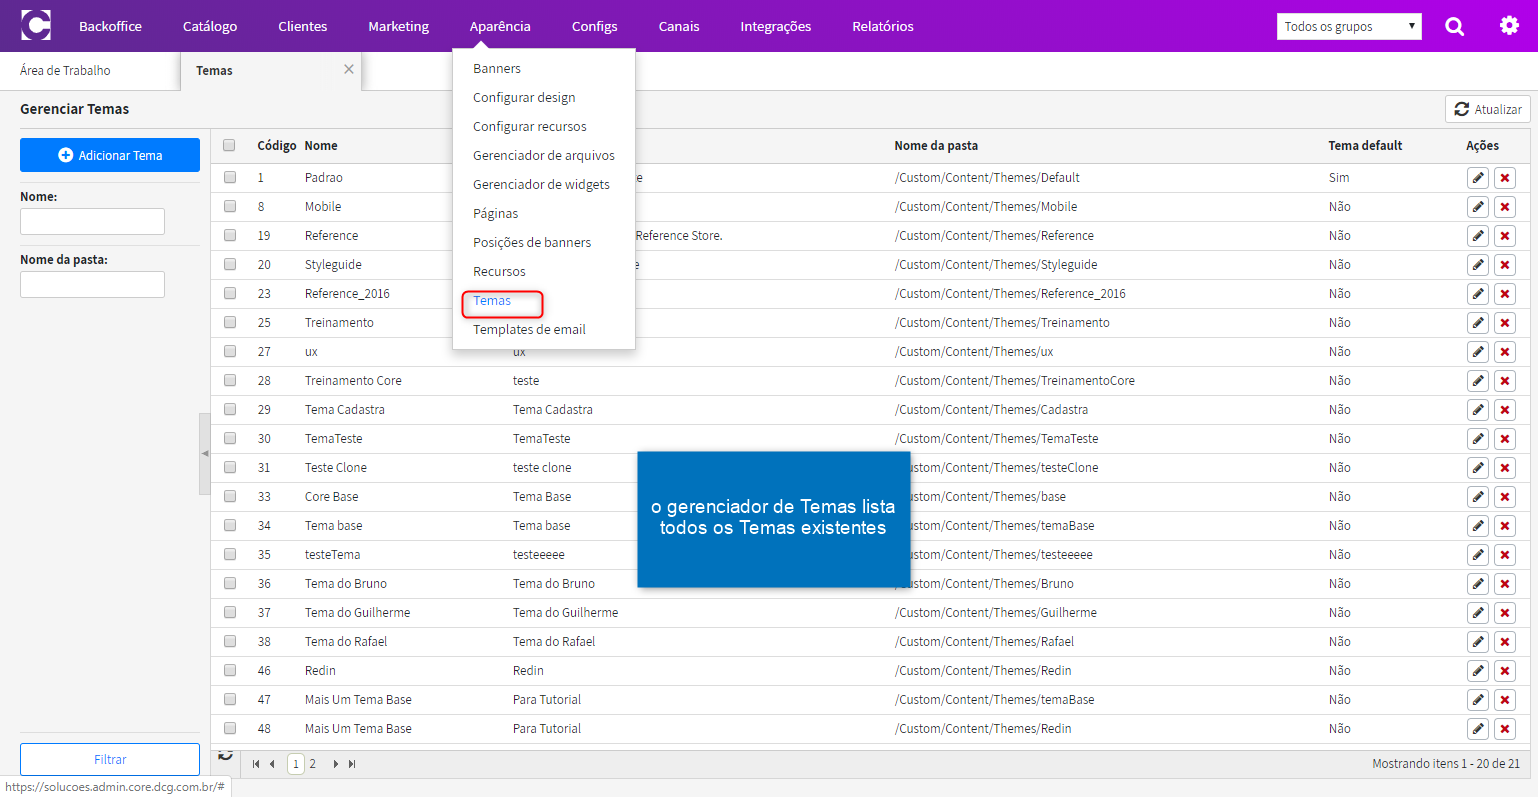Edit the Redin theme via pencil icon
This screenshot has width=1538, height=797.
[1477, 671]
